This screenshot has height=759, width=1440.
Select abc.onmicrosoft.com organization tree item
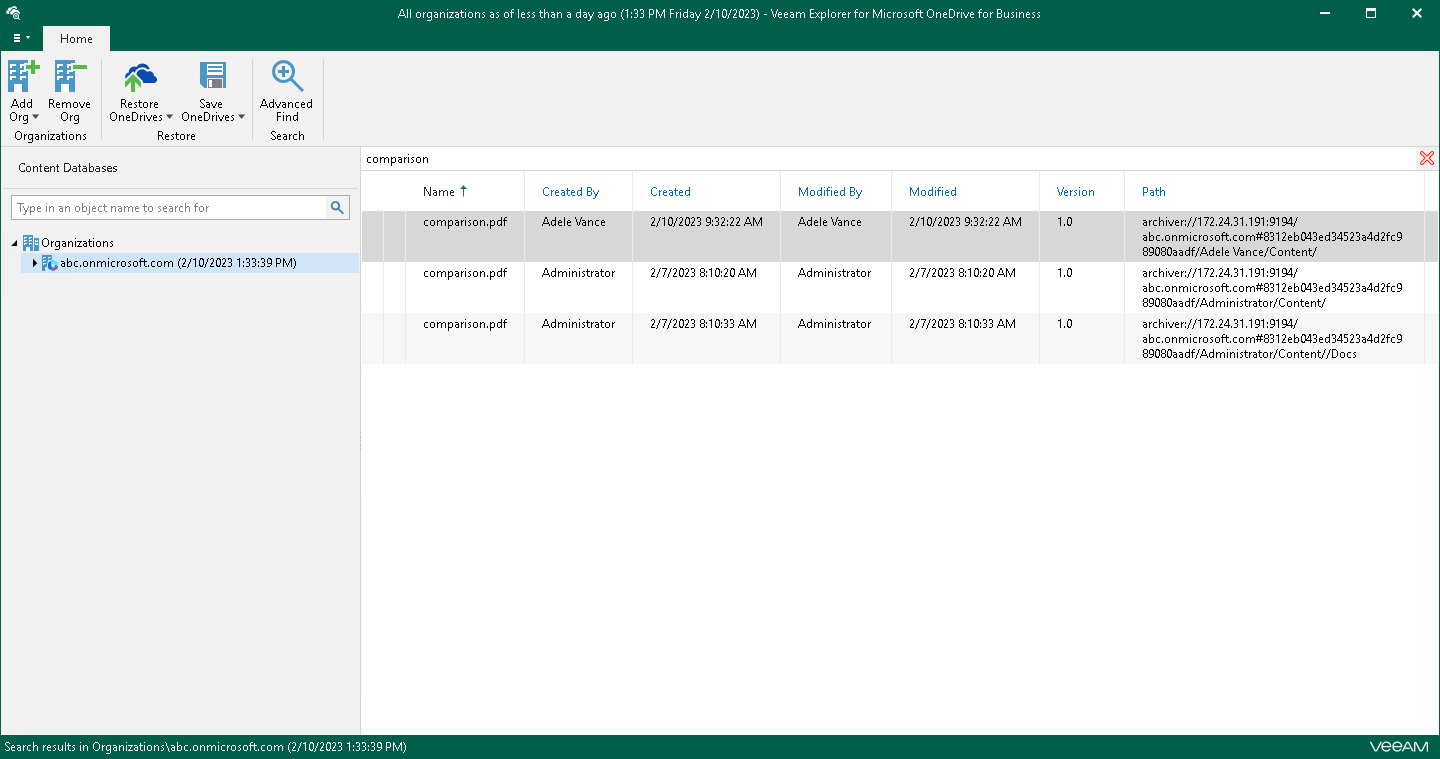pyautogui.click(x=179, y=263)
